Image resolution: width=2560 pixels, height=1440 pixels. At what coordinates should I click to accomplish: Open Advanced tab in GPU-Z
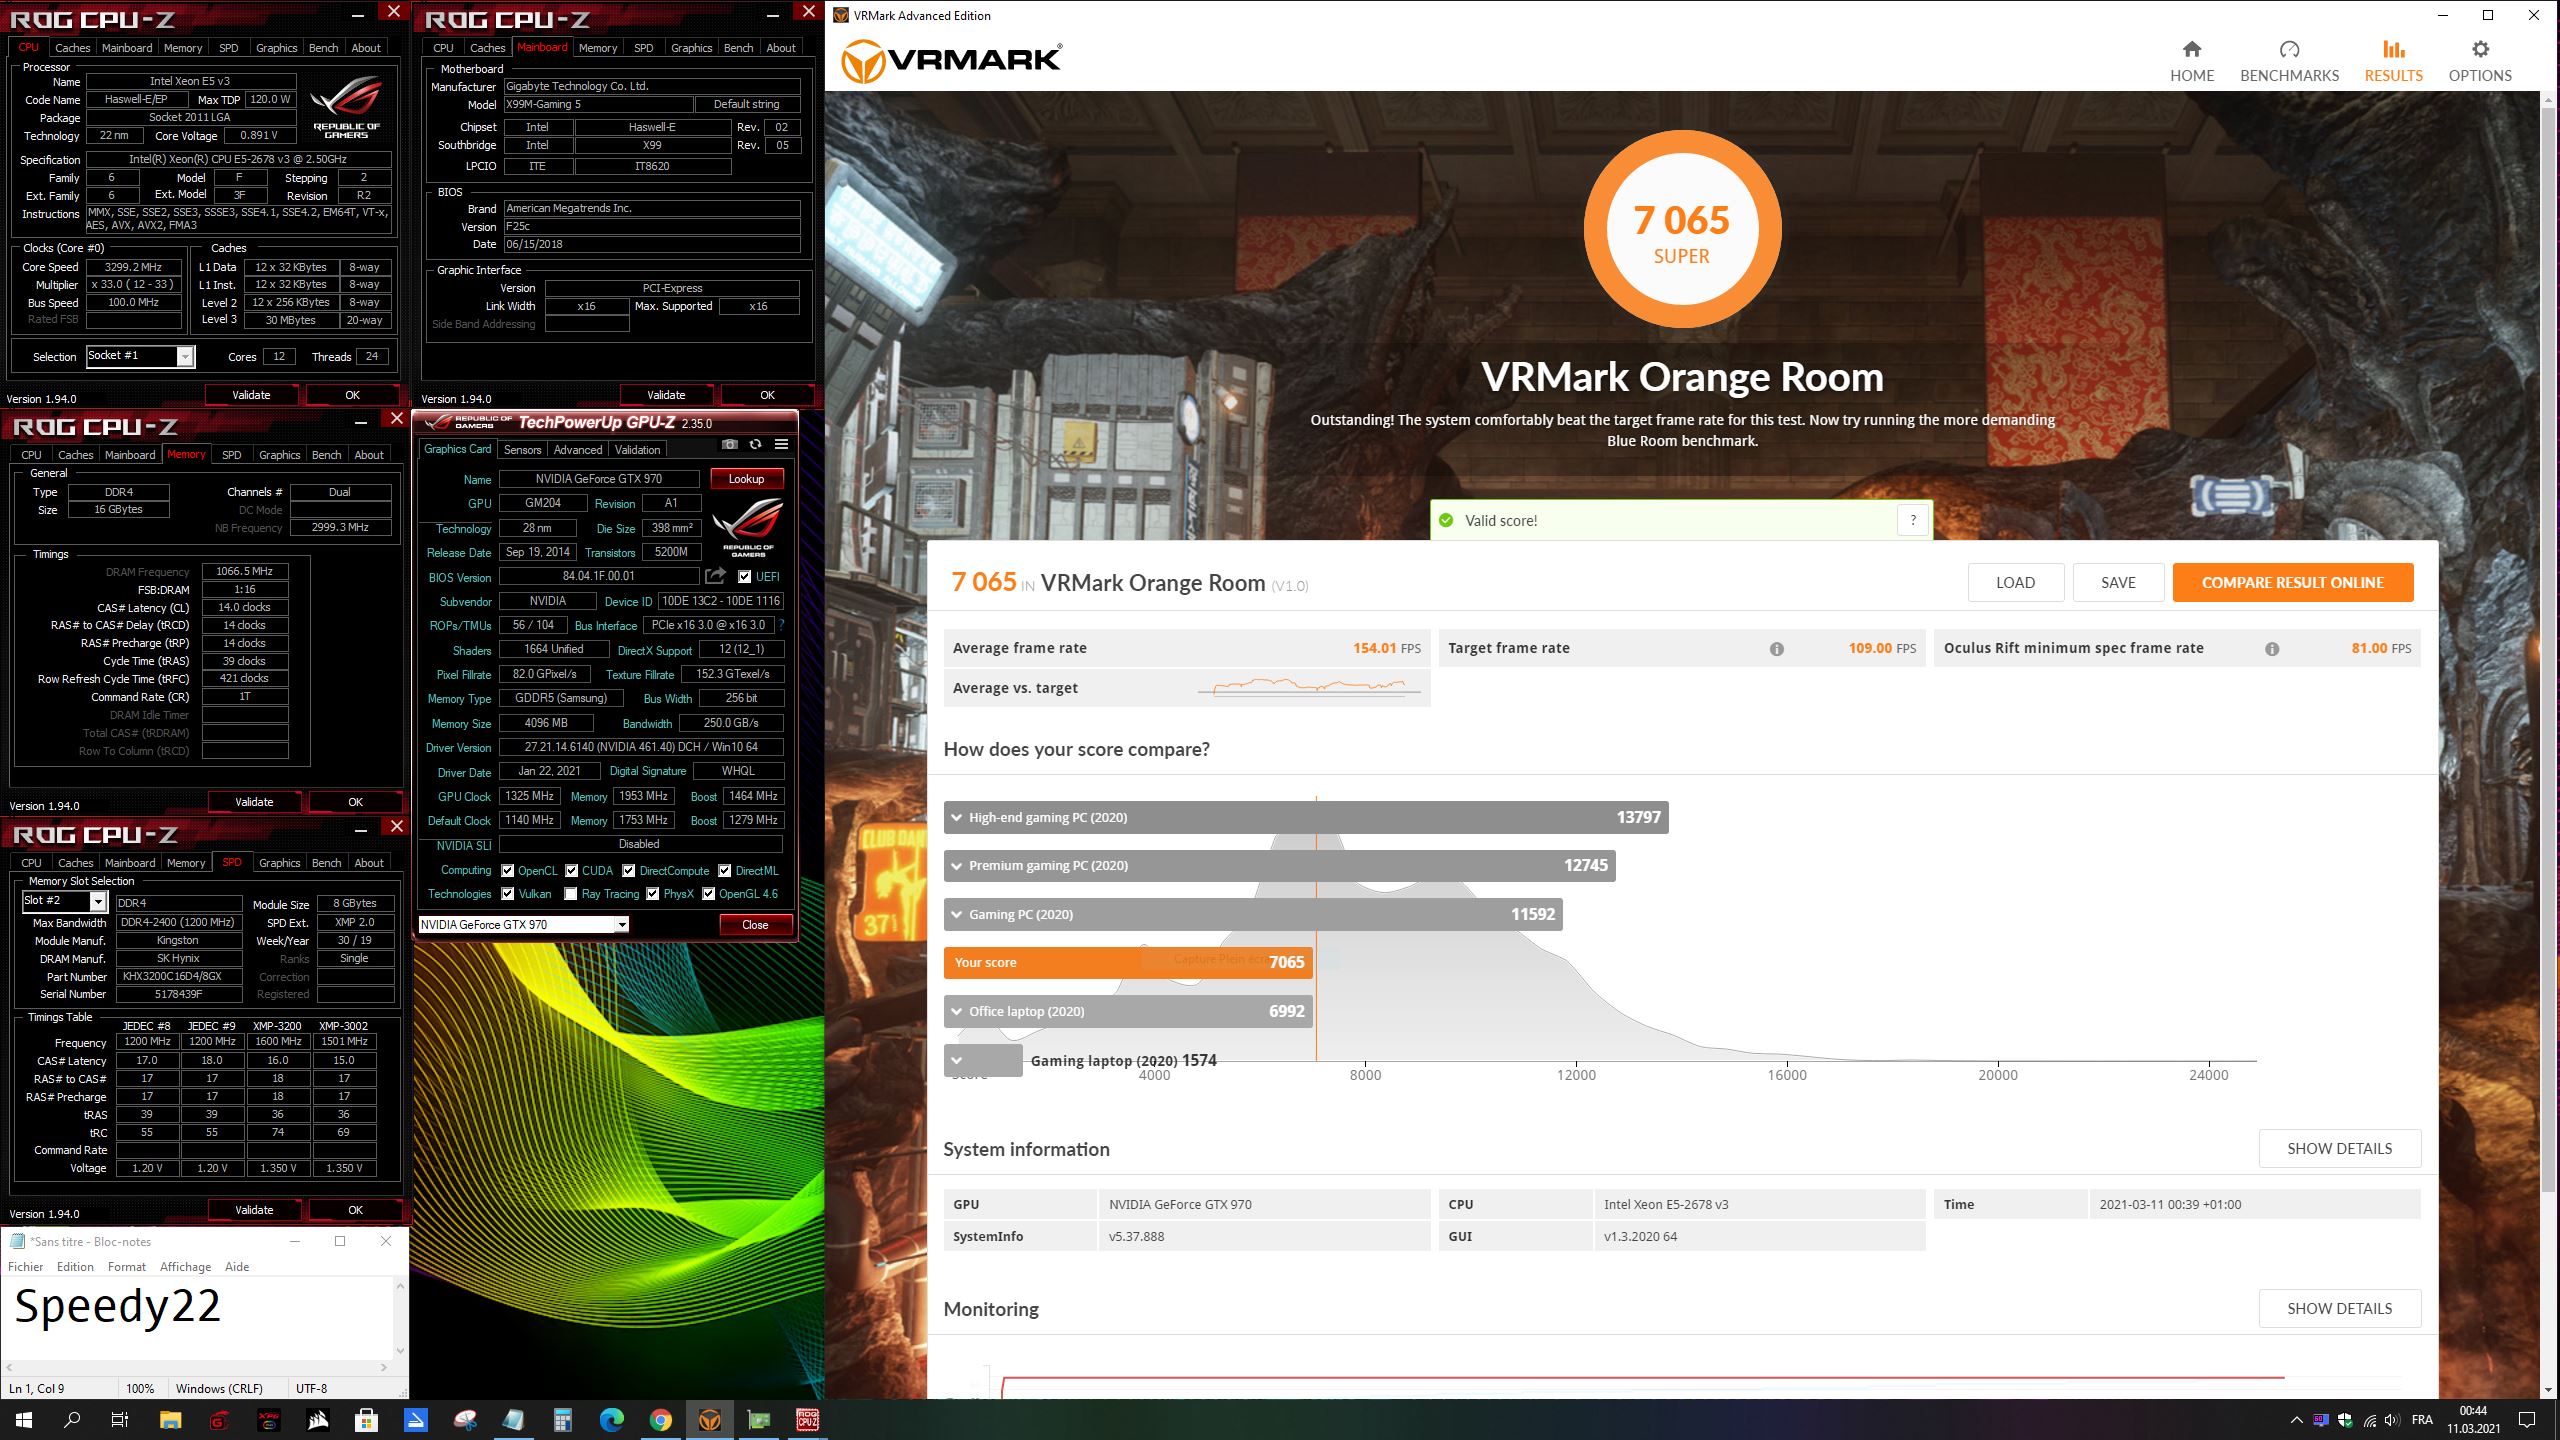tap(578, 450)
